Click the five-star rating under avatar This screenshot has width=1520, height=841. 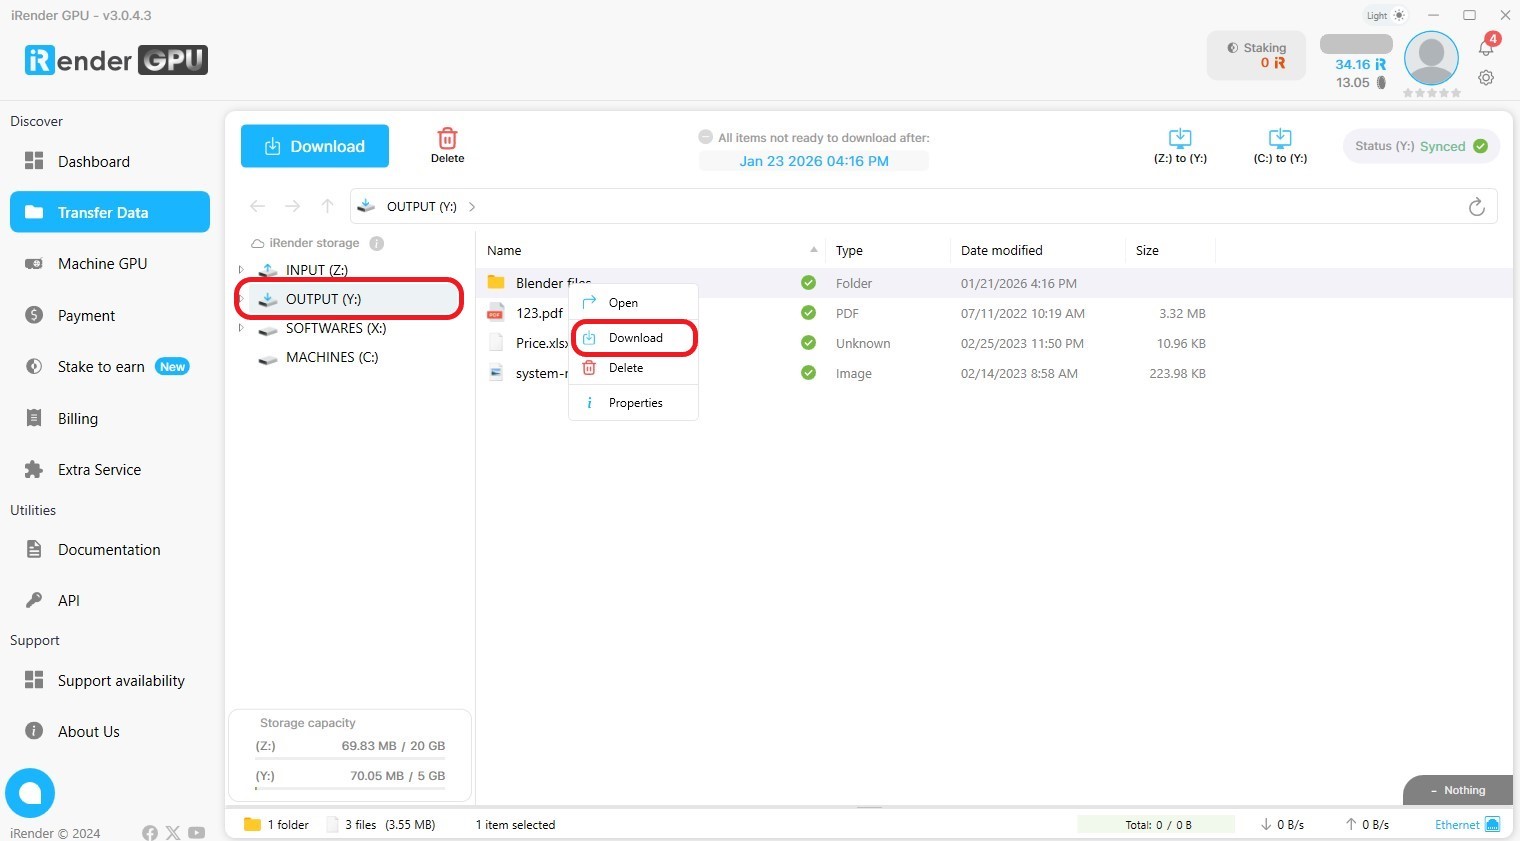click(x=1431, y=93)
